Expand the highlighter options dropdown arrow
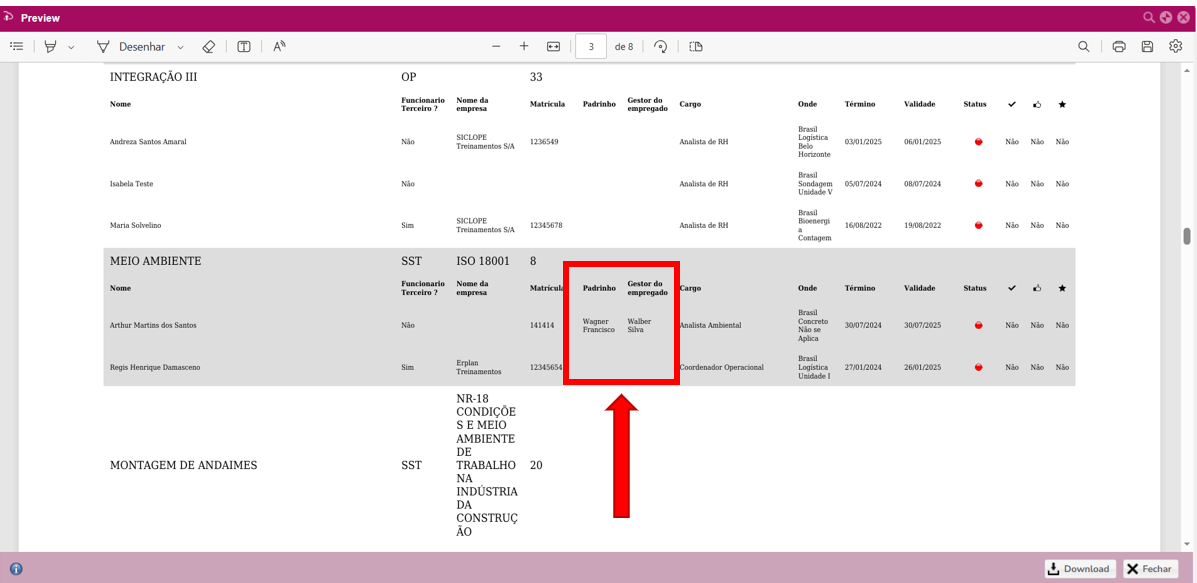This screenshot has width=1197, height=583. [71, 47]
